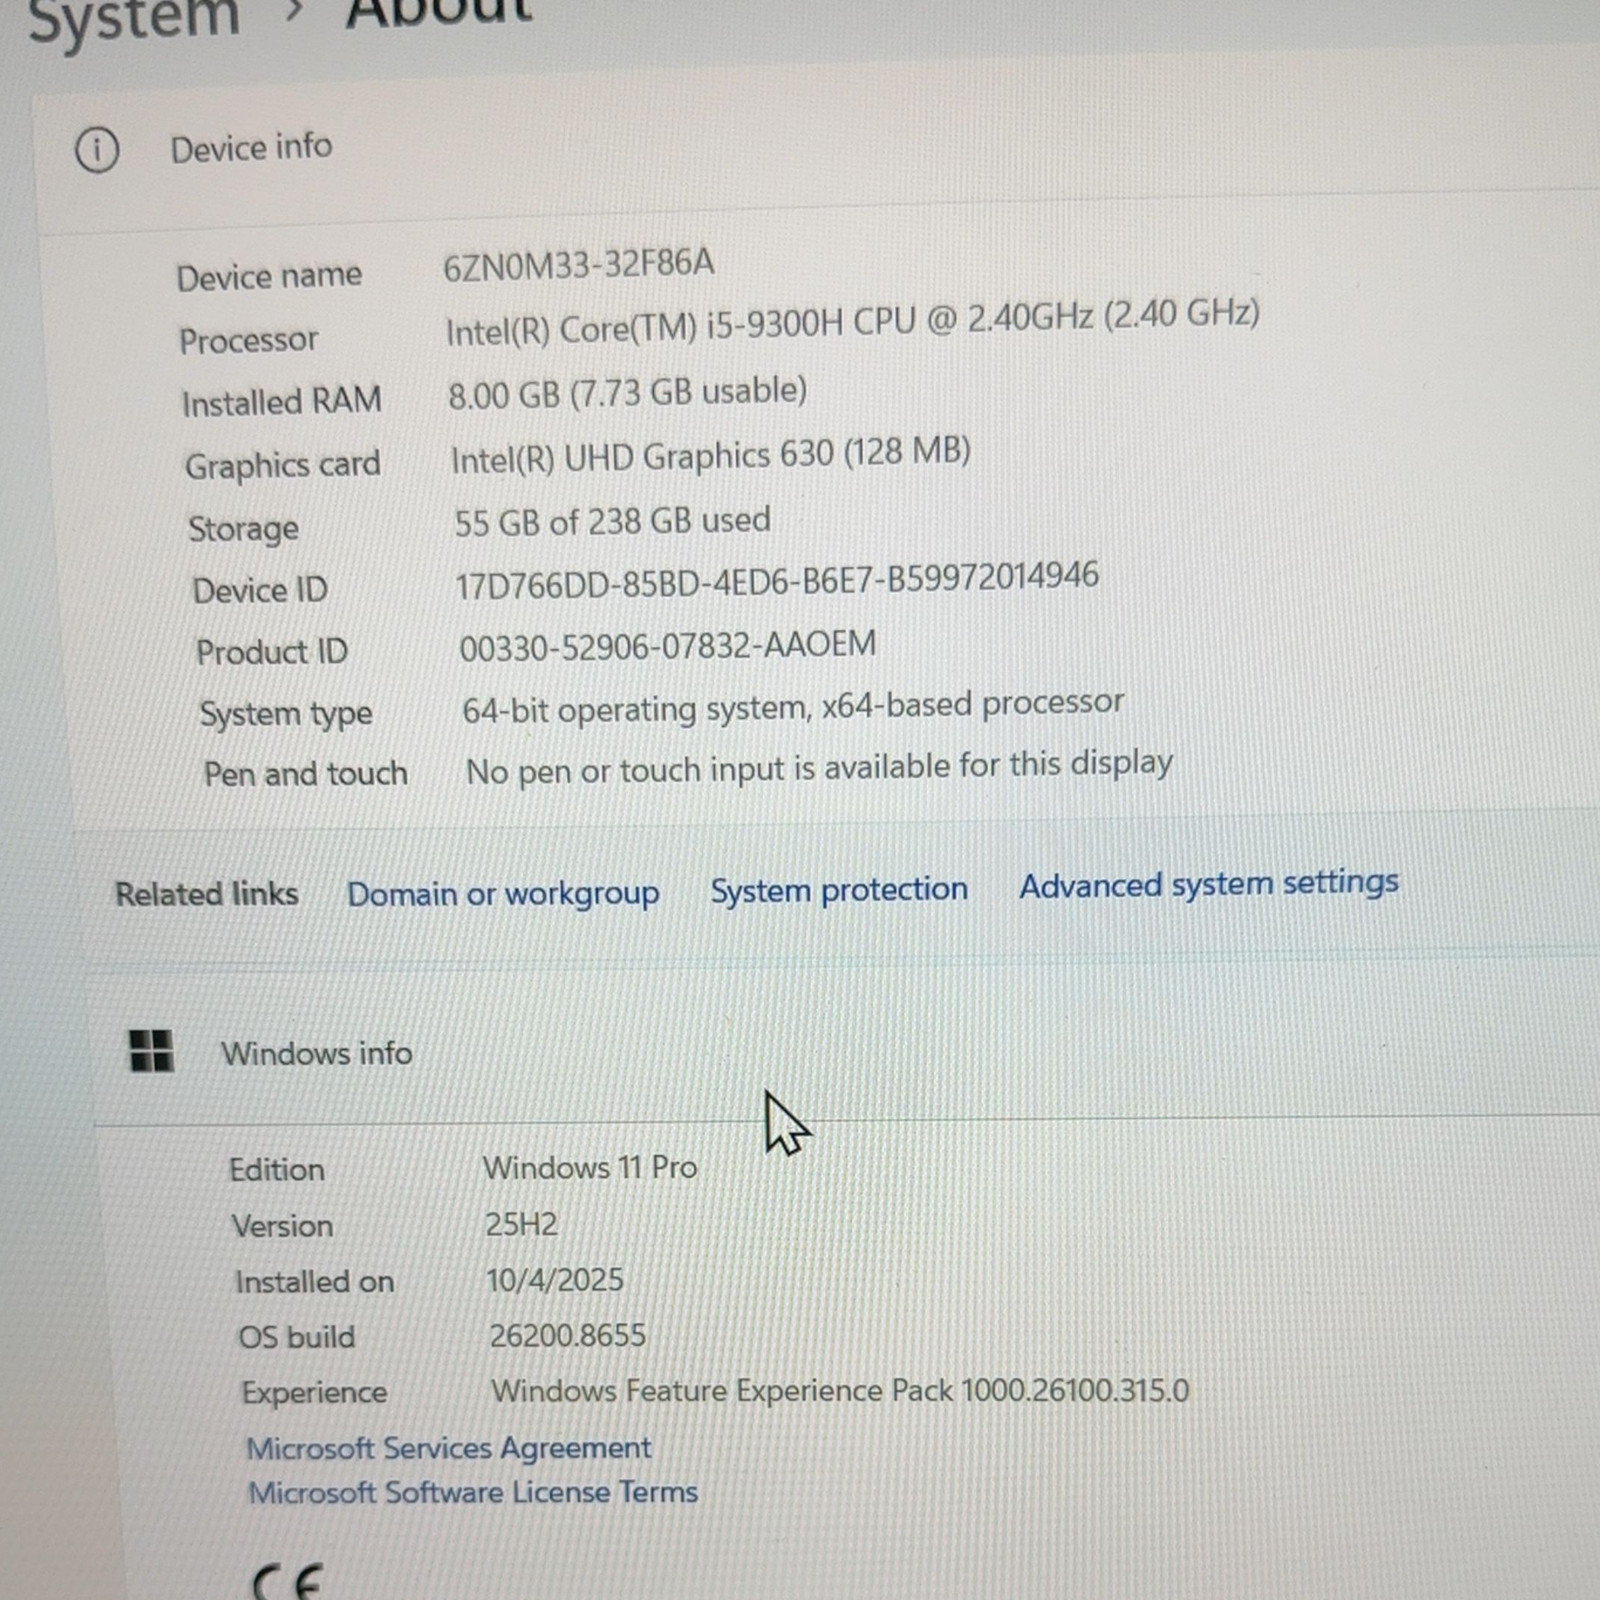
Task: Open Advanced system settings link
Action: coord(1209,884)
